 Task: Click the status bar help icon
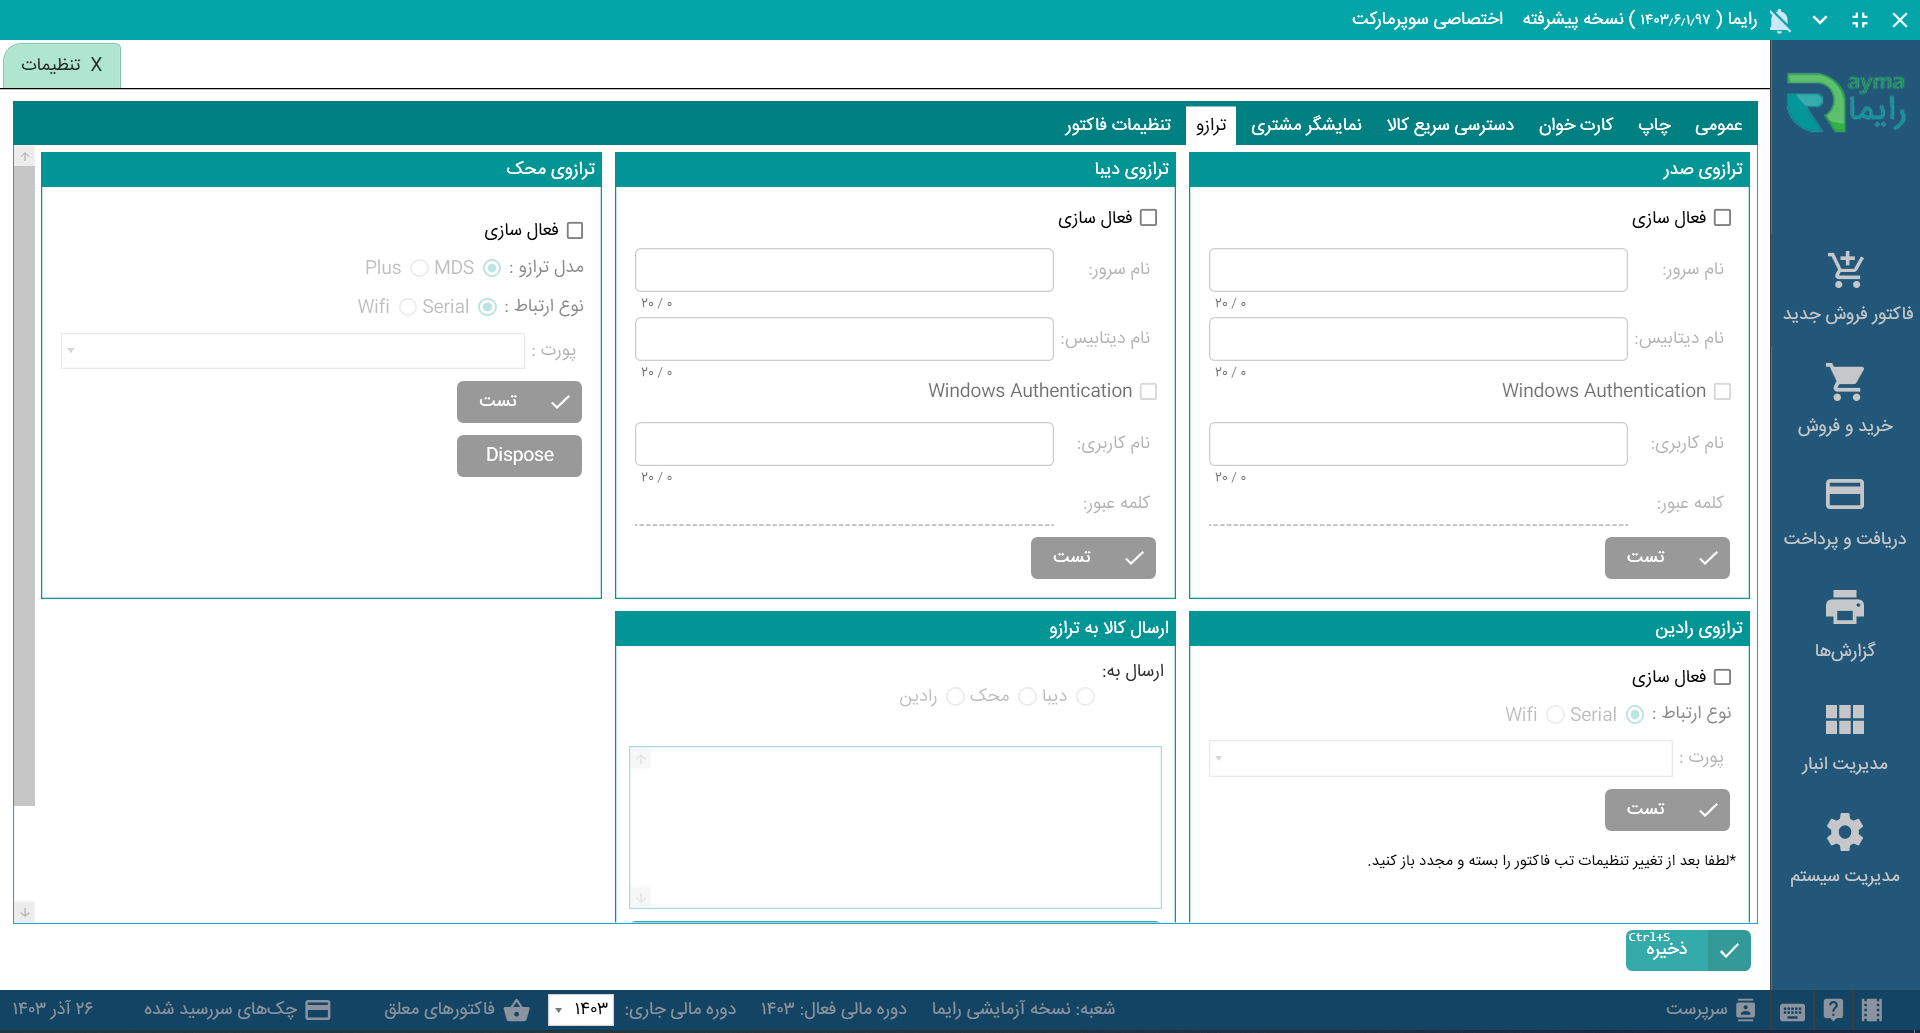coord(1833,1010)
